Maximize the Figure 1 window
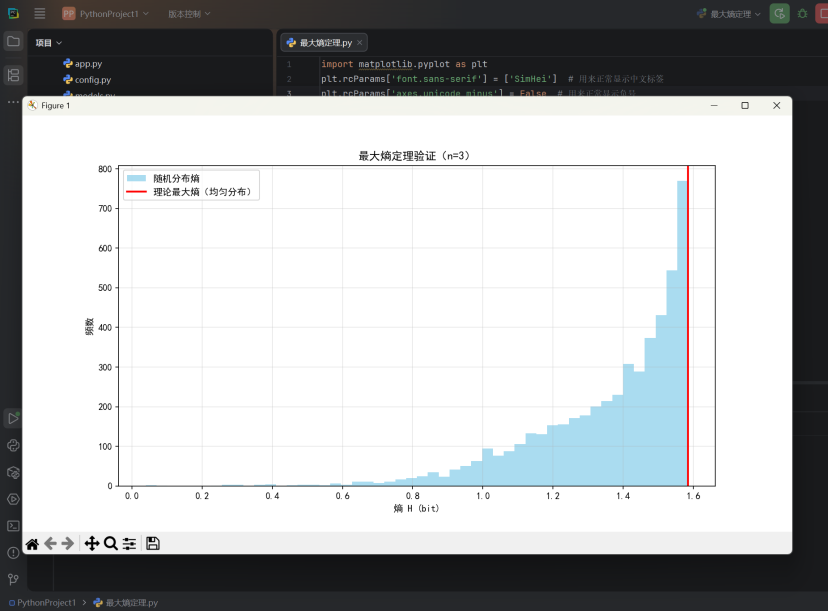 745,106
